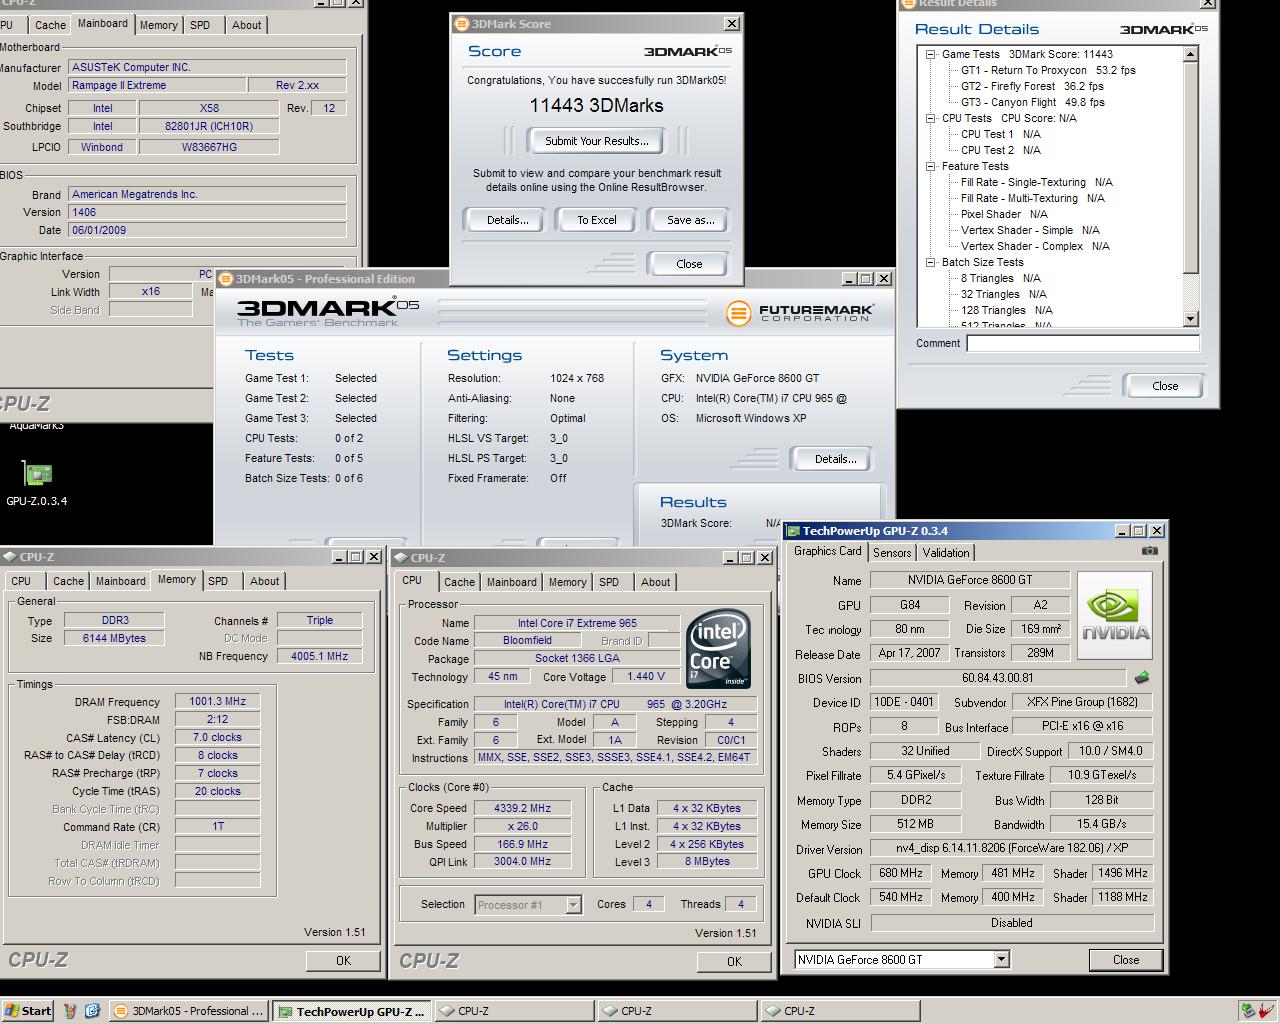1280x1024 pixels.
Task: Click Close button in Result Details window
Action: pyautogui.click(x=1165, y=386)
